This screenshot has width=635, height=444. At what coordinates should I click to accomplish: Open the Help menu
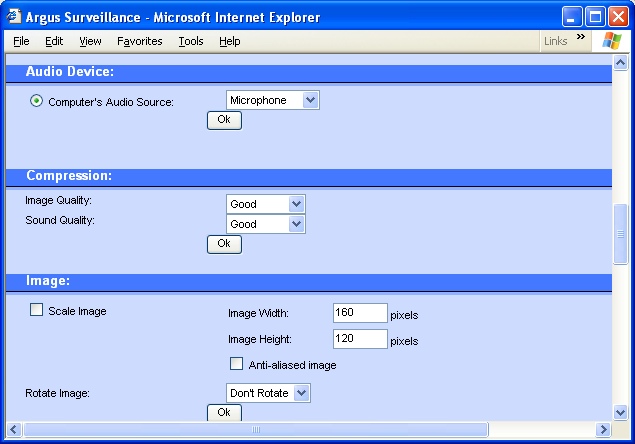pos(230,41)
